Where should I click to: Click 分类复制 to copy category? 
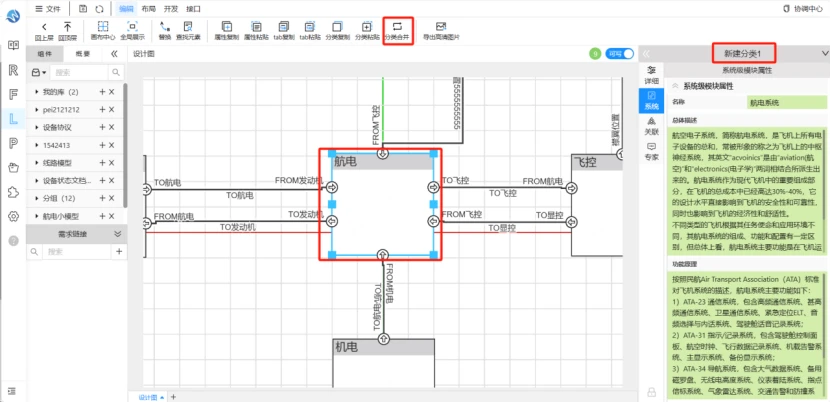(337, 31)
